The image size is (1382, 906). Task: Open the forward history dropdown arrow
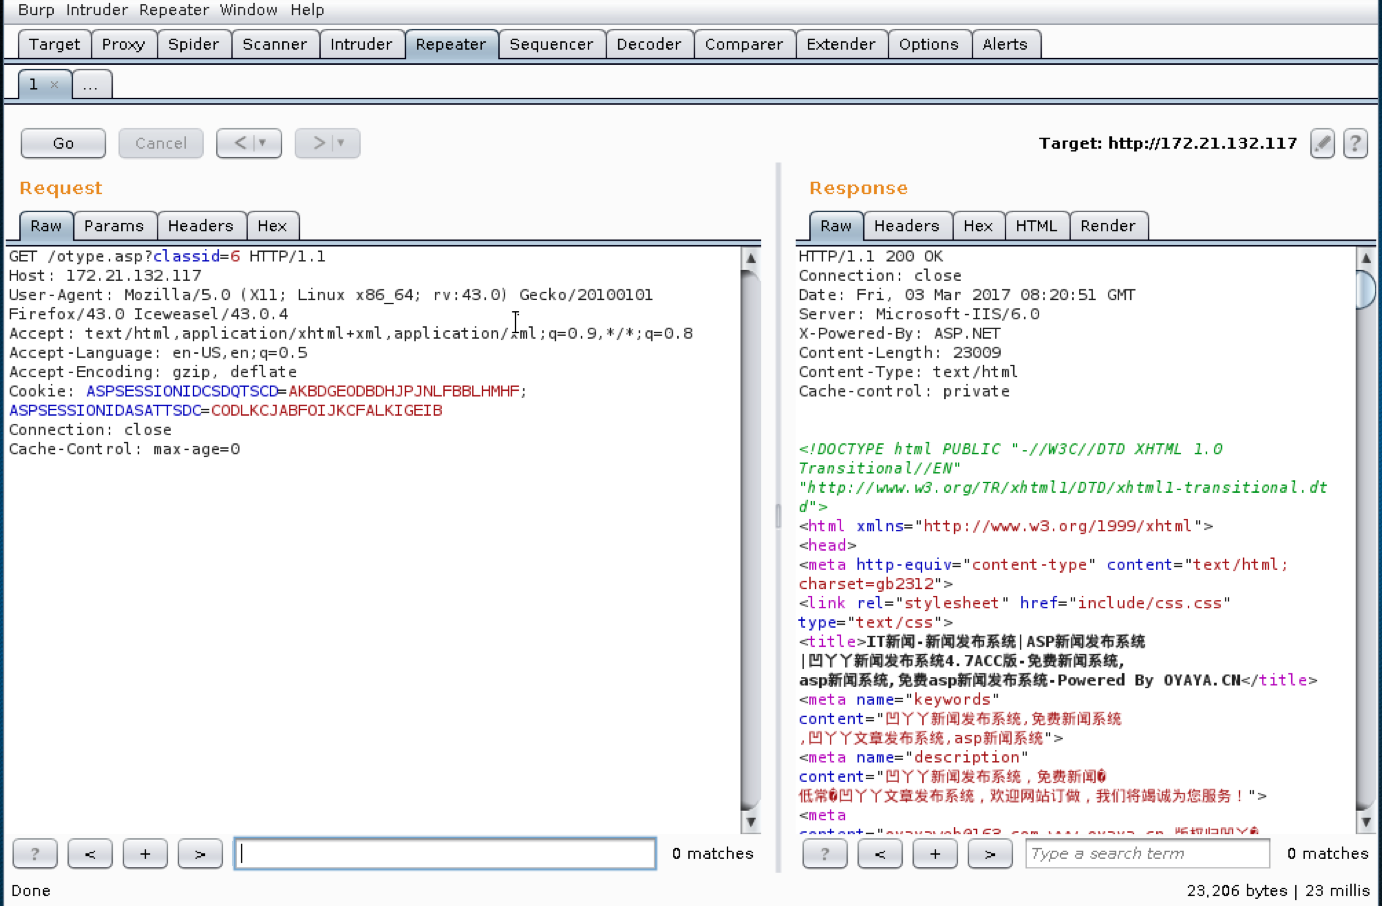(x=341, y=143)
